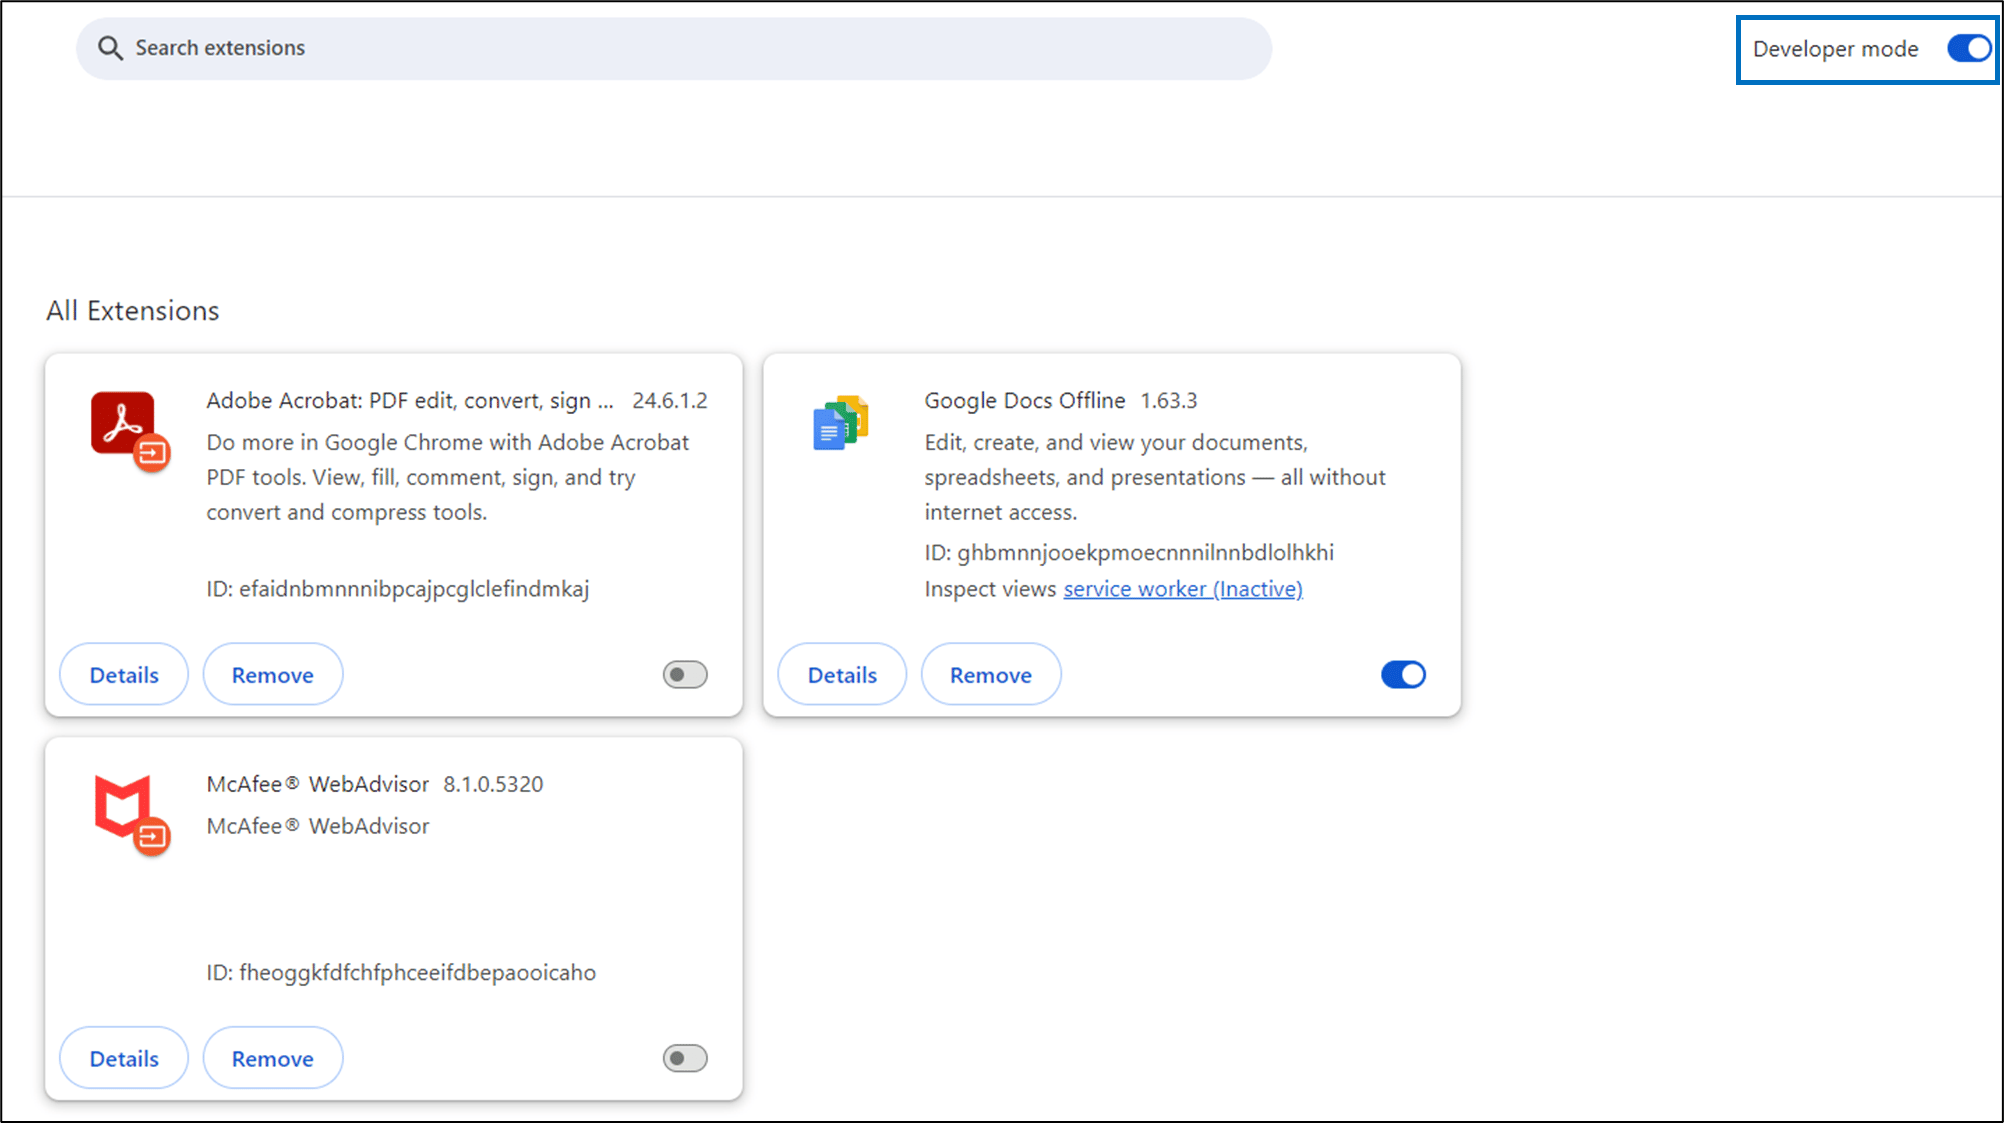
Task: Remove the Adobe Acrobat extension
Action: (x=273, y=675)
